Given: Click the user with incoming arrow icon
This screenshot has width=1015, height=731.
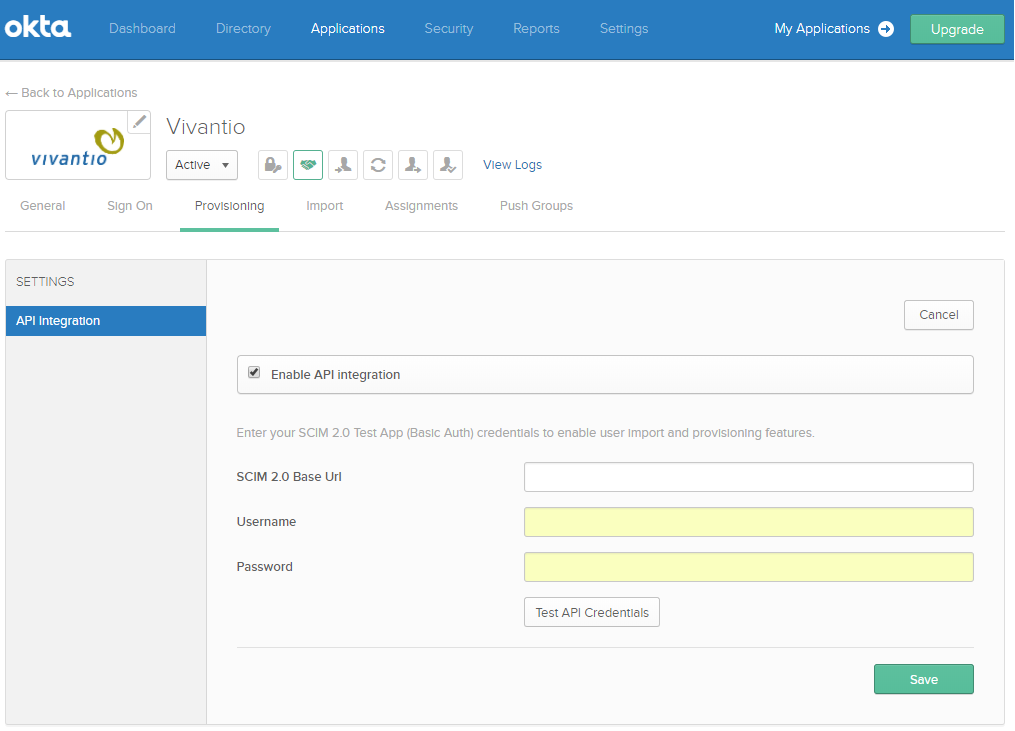Looking at the screenshot, I should (343, 165).
